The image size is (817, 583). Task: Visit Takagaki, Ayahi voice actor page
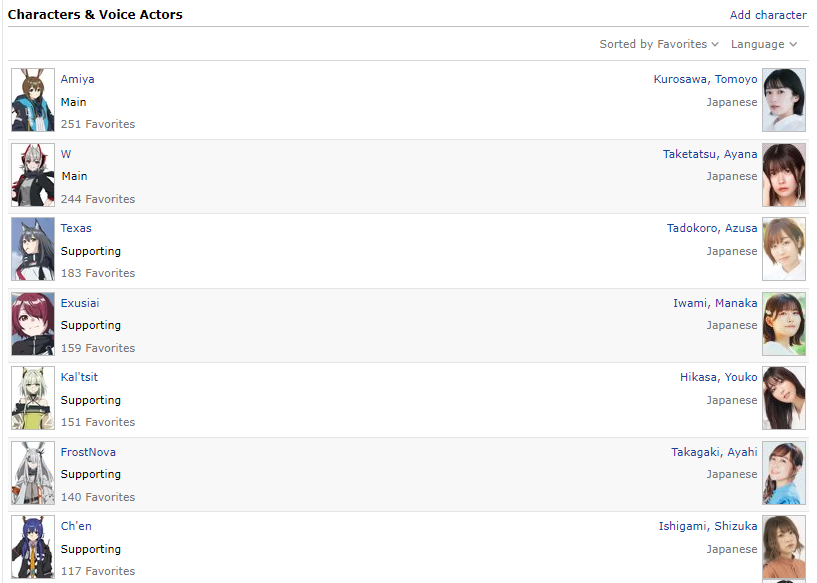coord(714,452)
